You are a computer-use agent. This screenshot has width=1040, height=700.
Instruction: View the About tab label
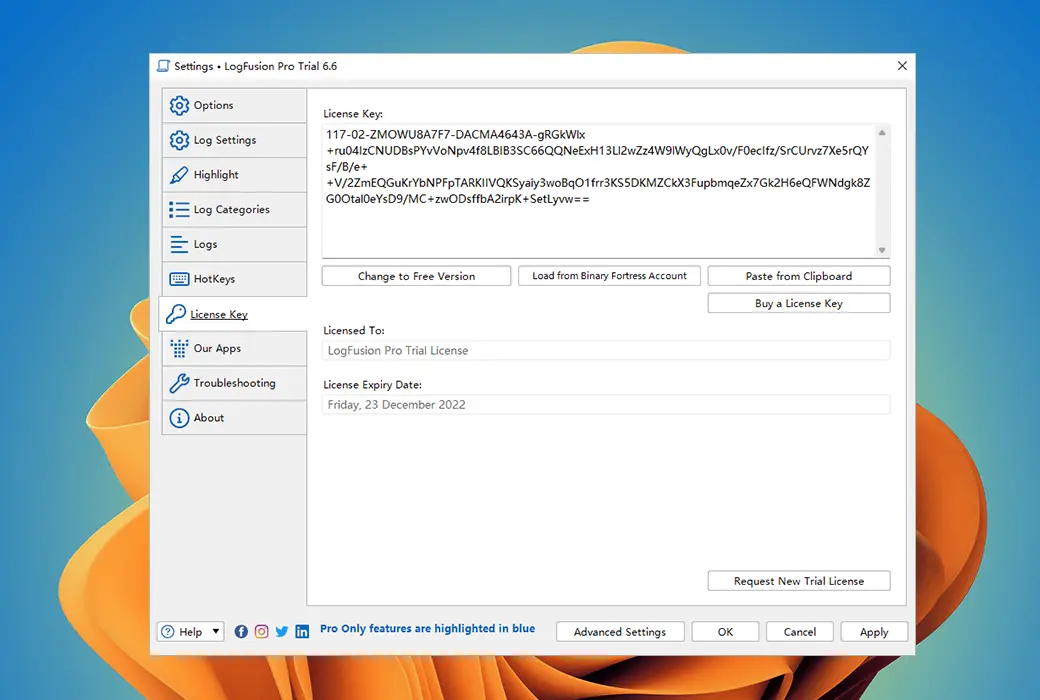point(209,418)
